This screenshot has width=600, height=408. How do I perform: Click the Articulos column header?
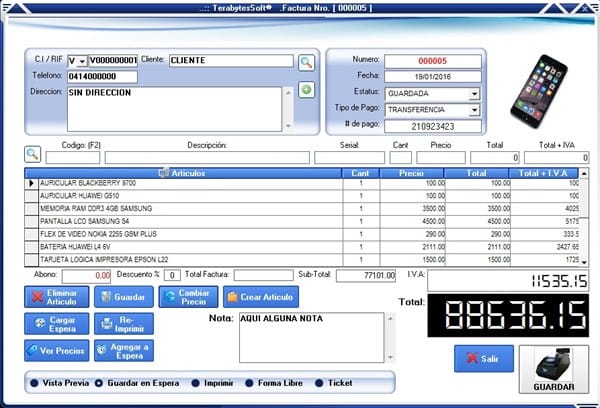[183, 173]
